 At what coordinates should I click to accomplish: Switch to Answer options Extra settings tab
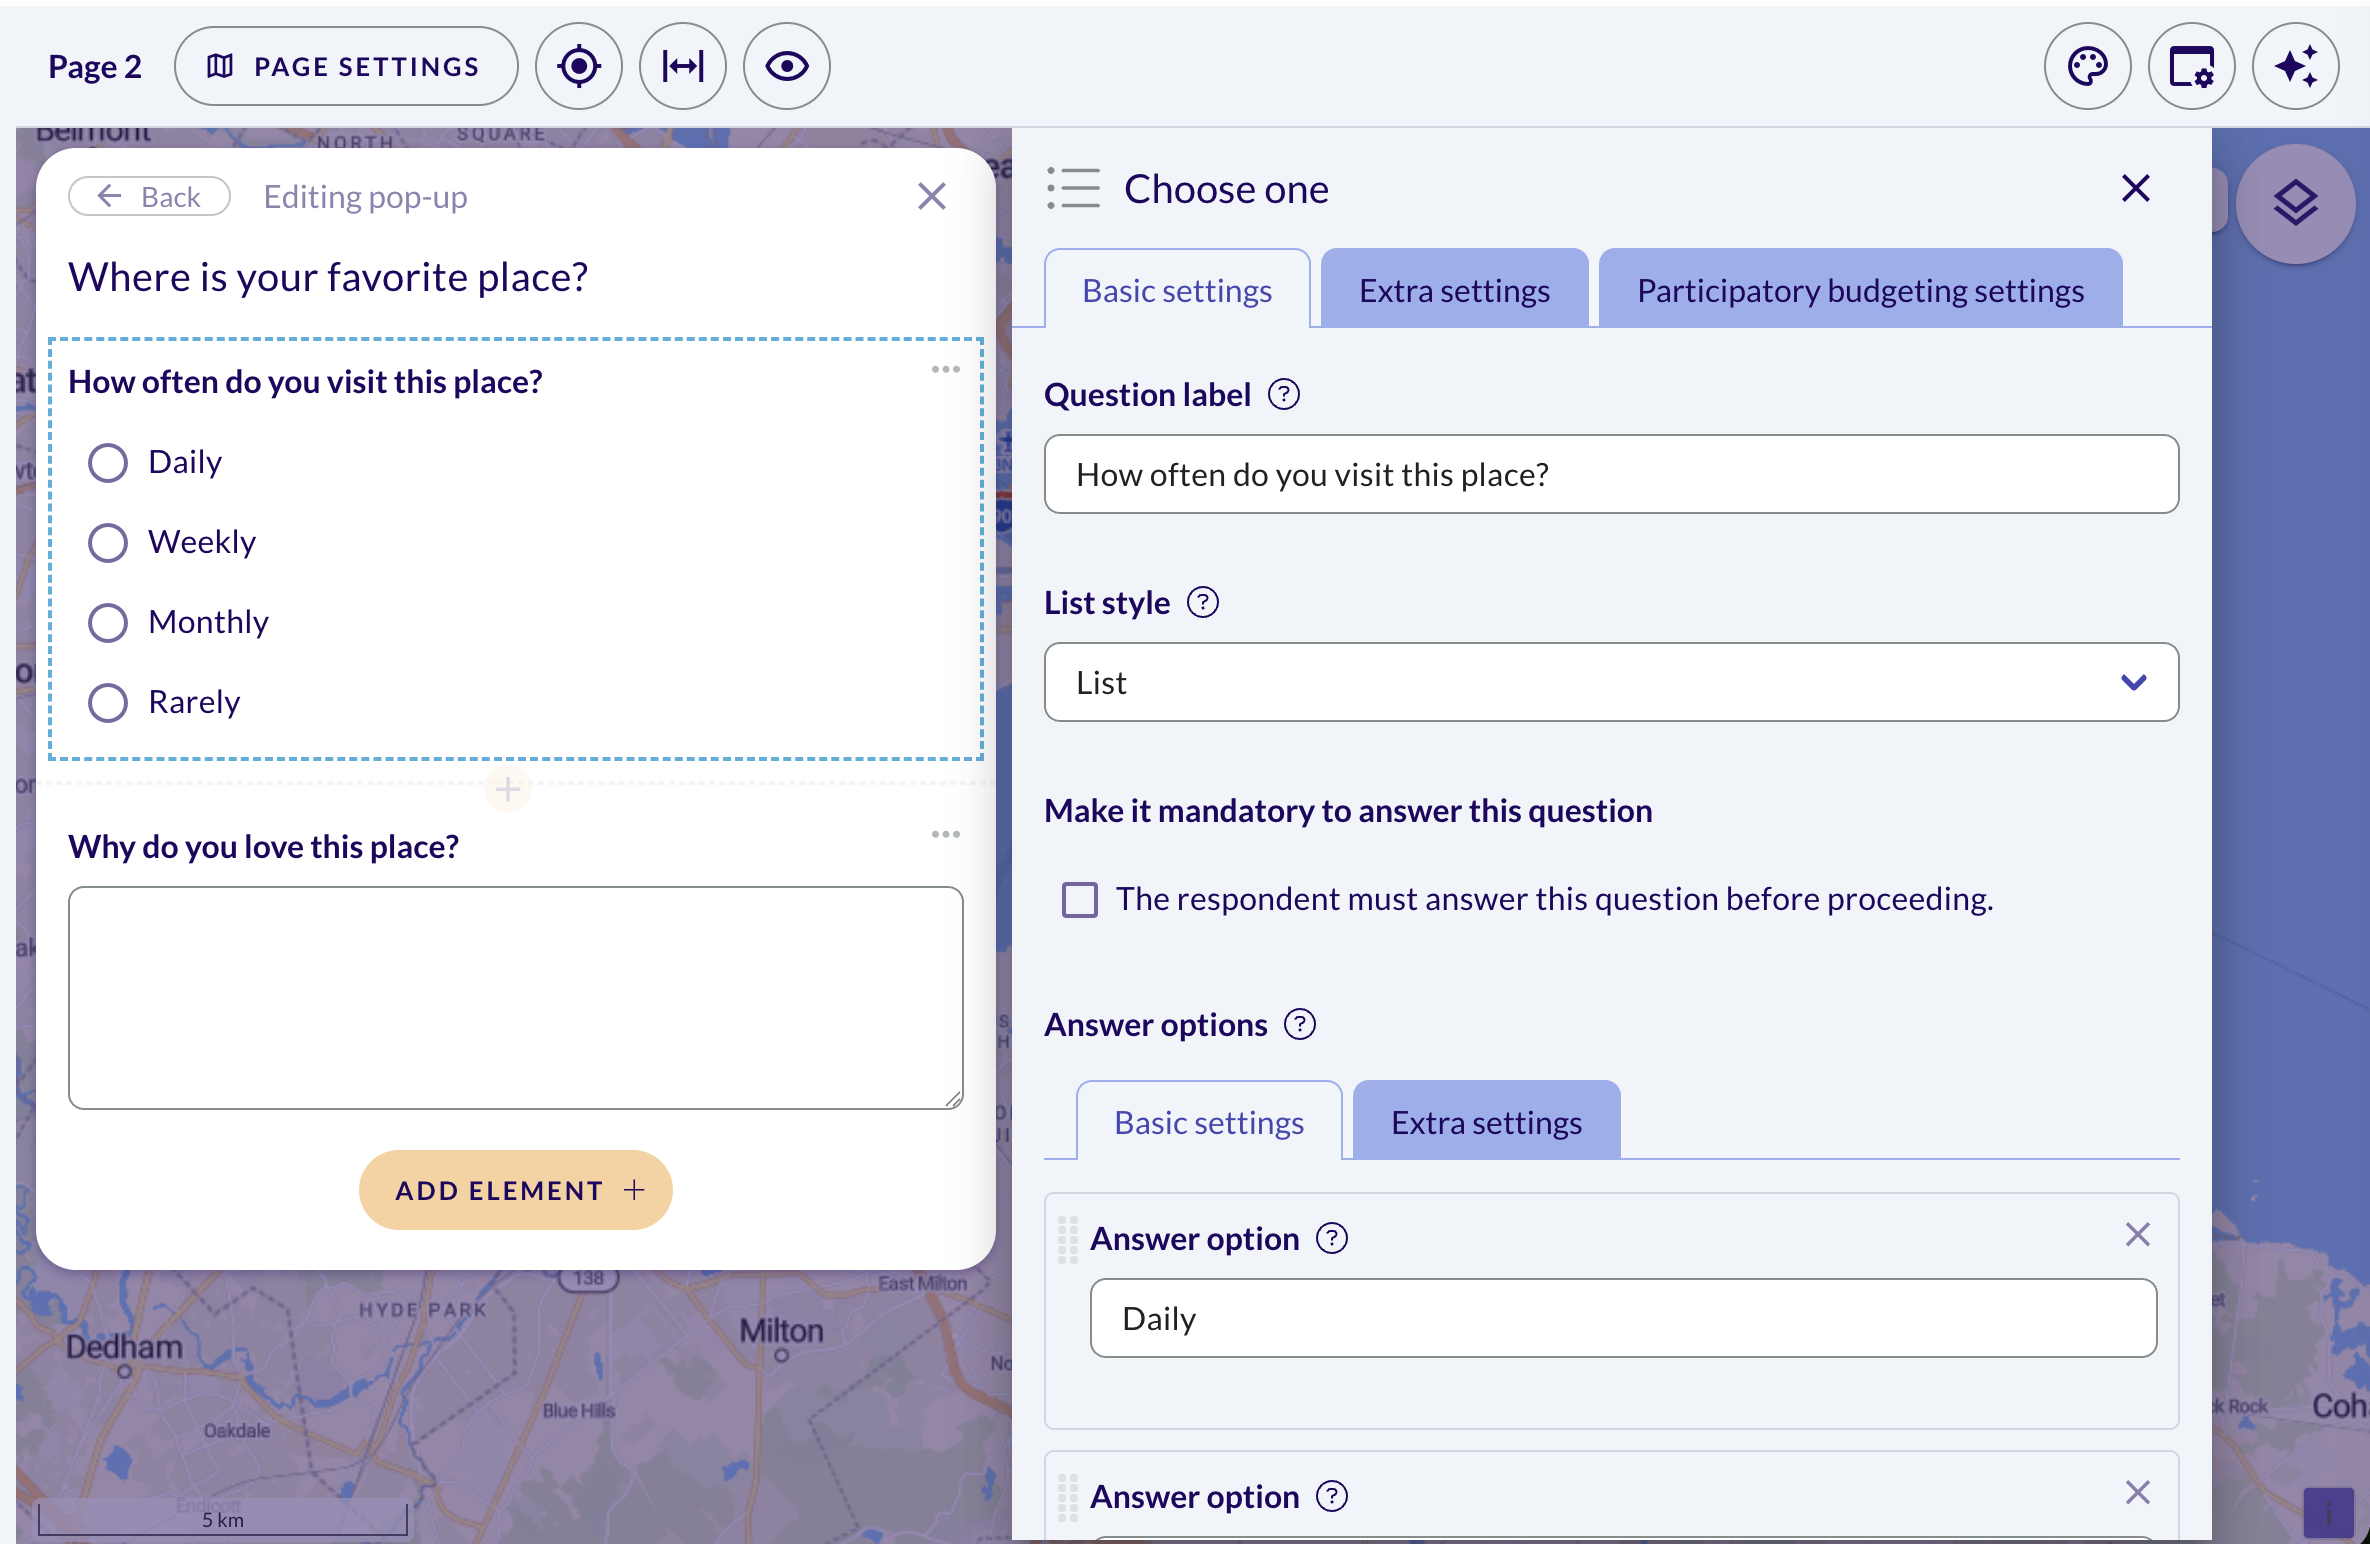point(1486,1121)
